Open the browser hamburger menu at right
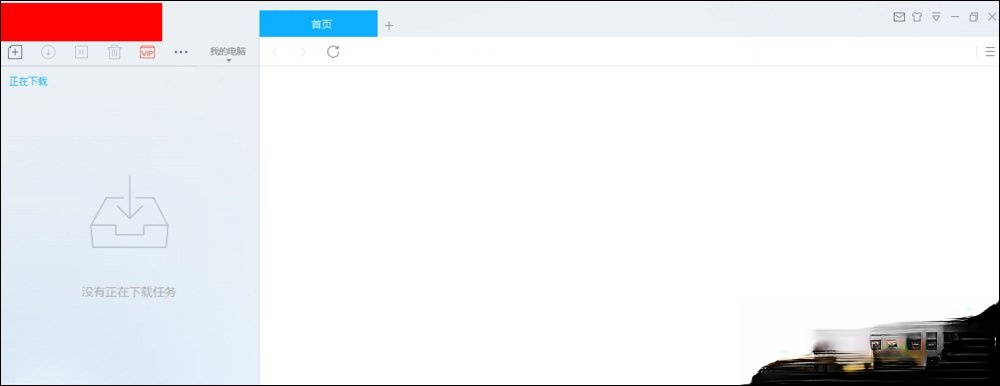The width and height of the screenshot is (1000, 386). [x=990, y=52]
